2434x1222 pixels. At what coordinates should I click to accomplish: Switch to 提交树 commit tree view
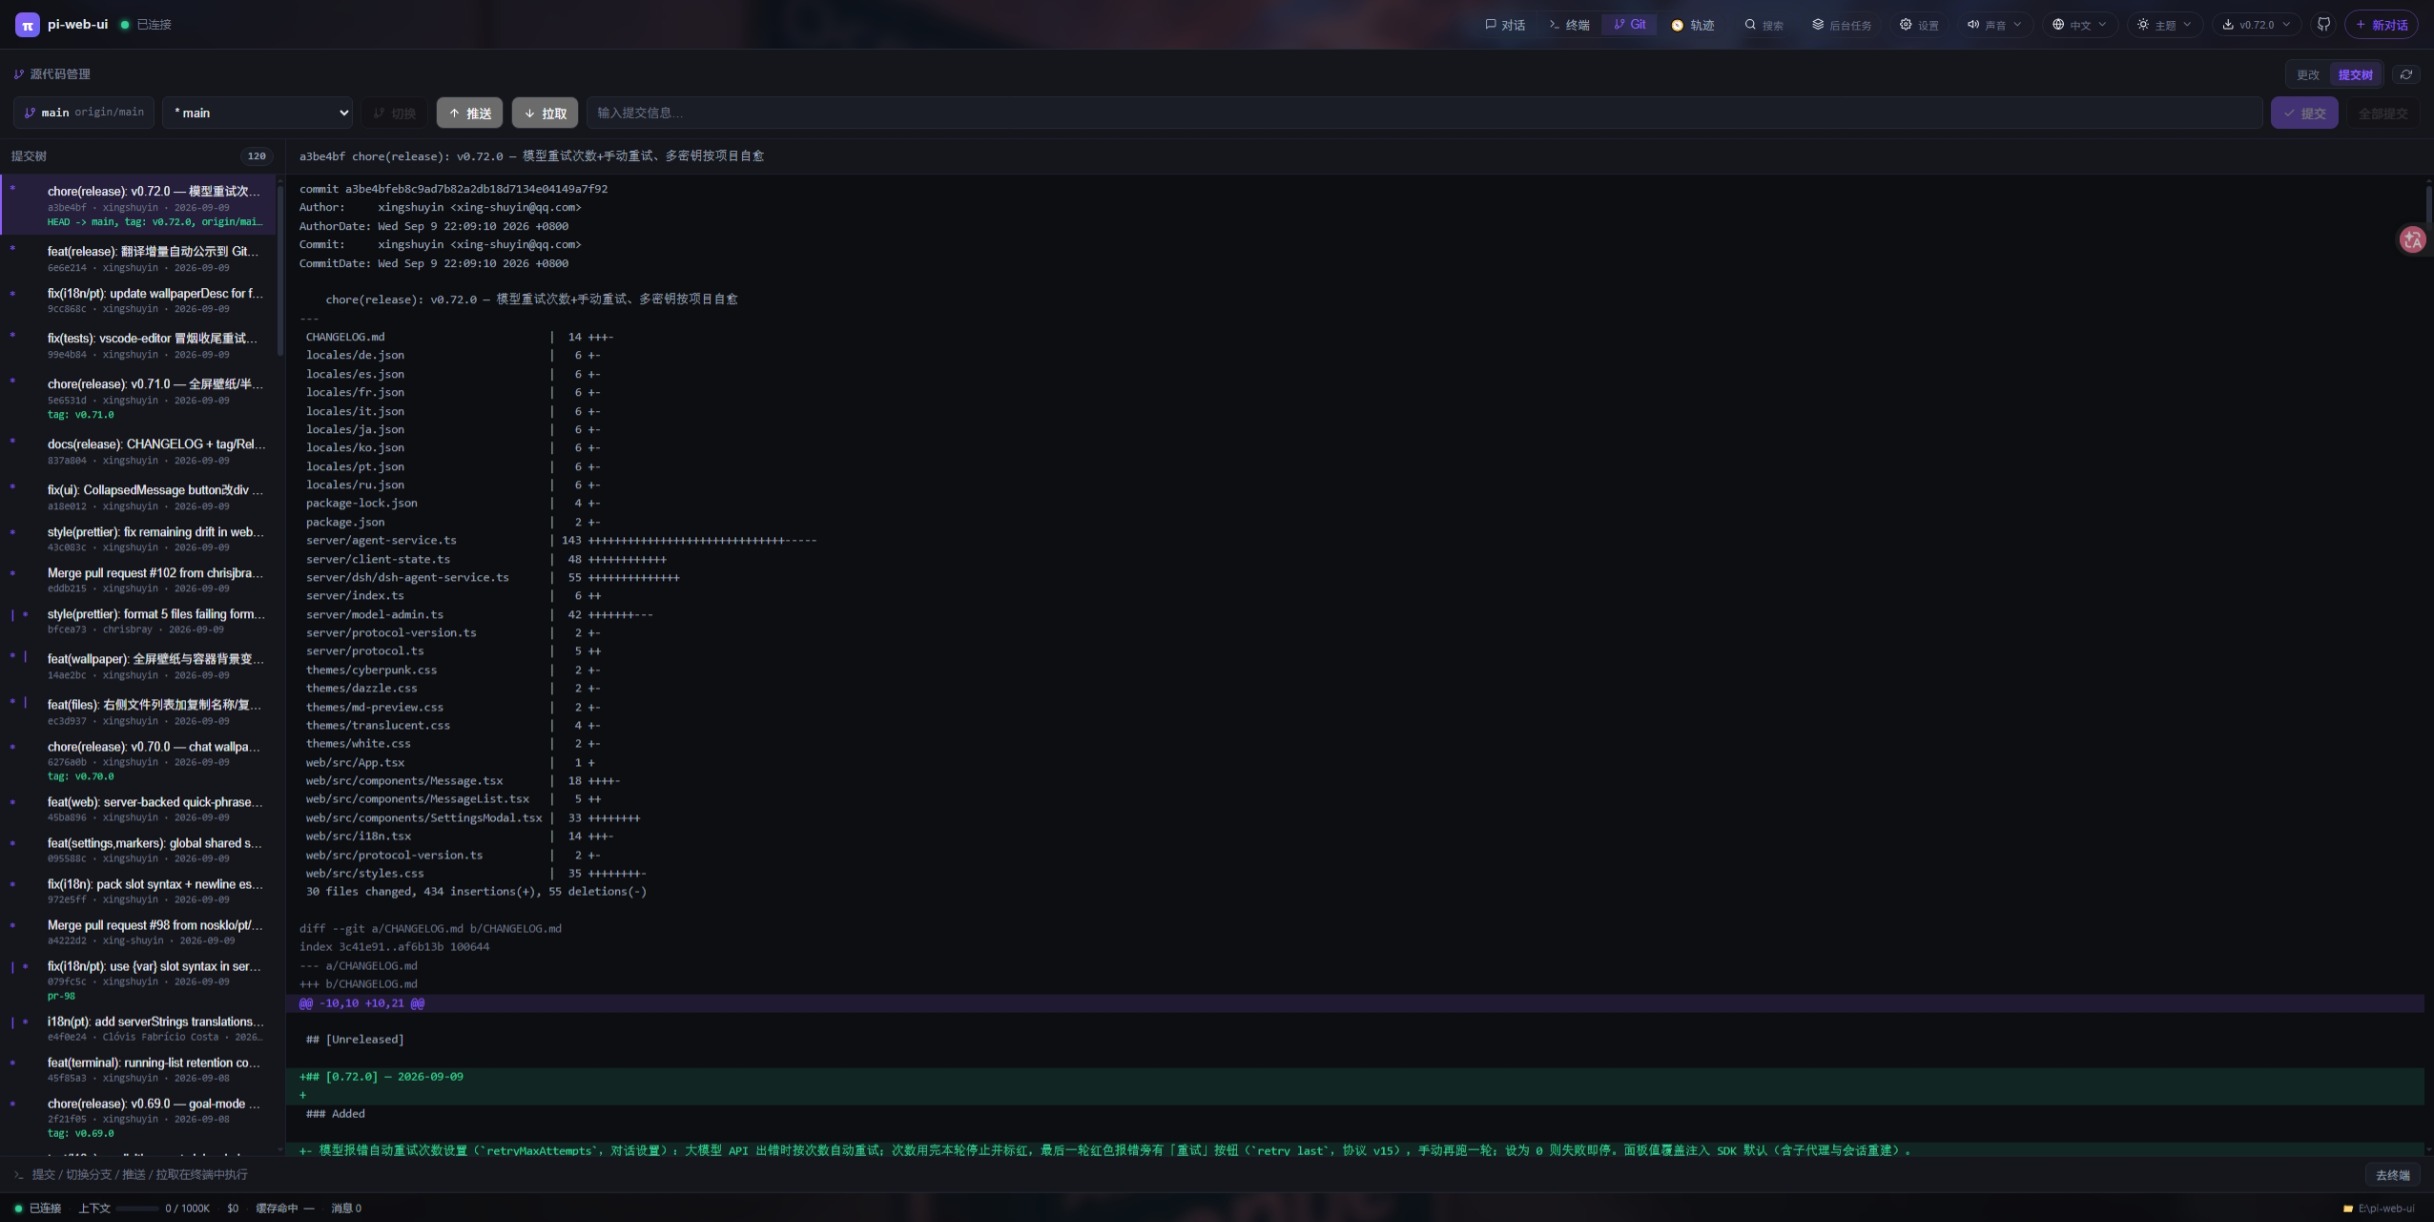click(2355, 75)
